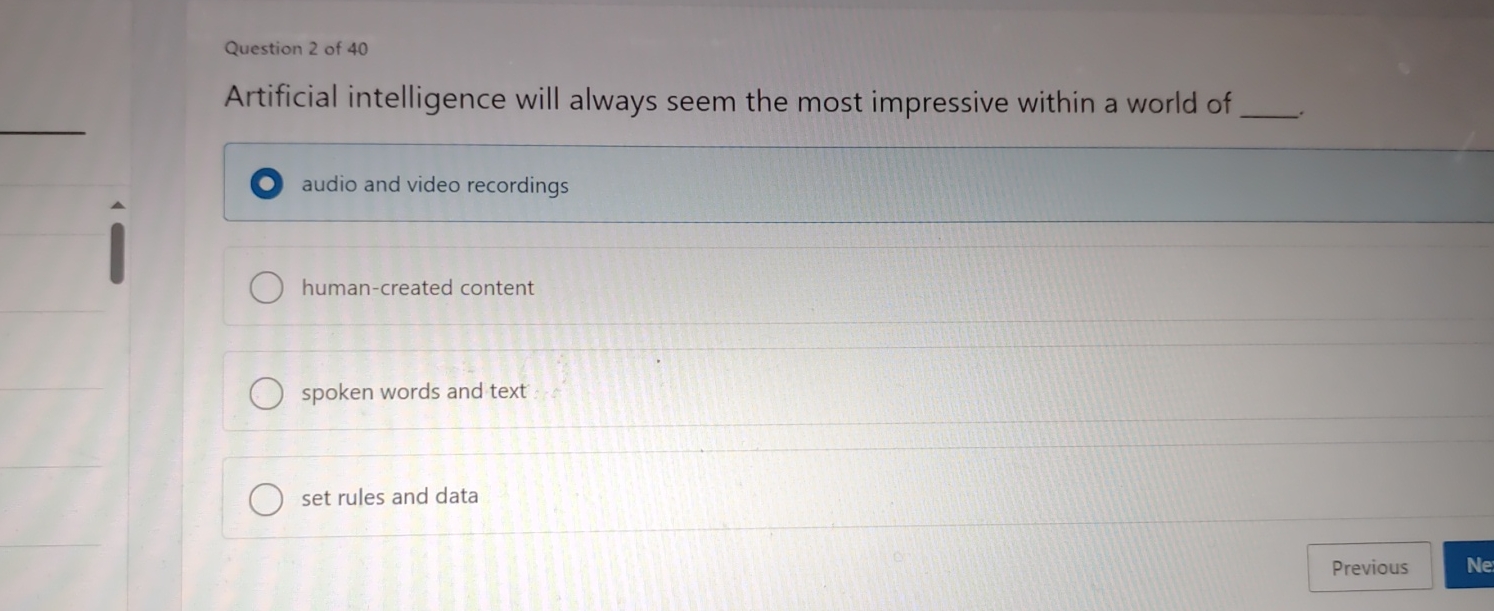The image size is (1494, 611).
Task: Go back with the Previous button
Action: [1369, 567]
